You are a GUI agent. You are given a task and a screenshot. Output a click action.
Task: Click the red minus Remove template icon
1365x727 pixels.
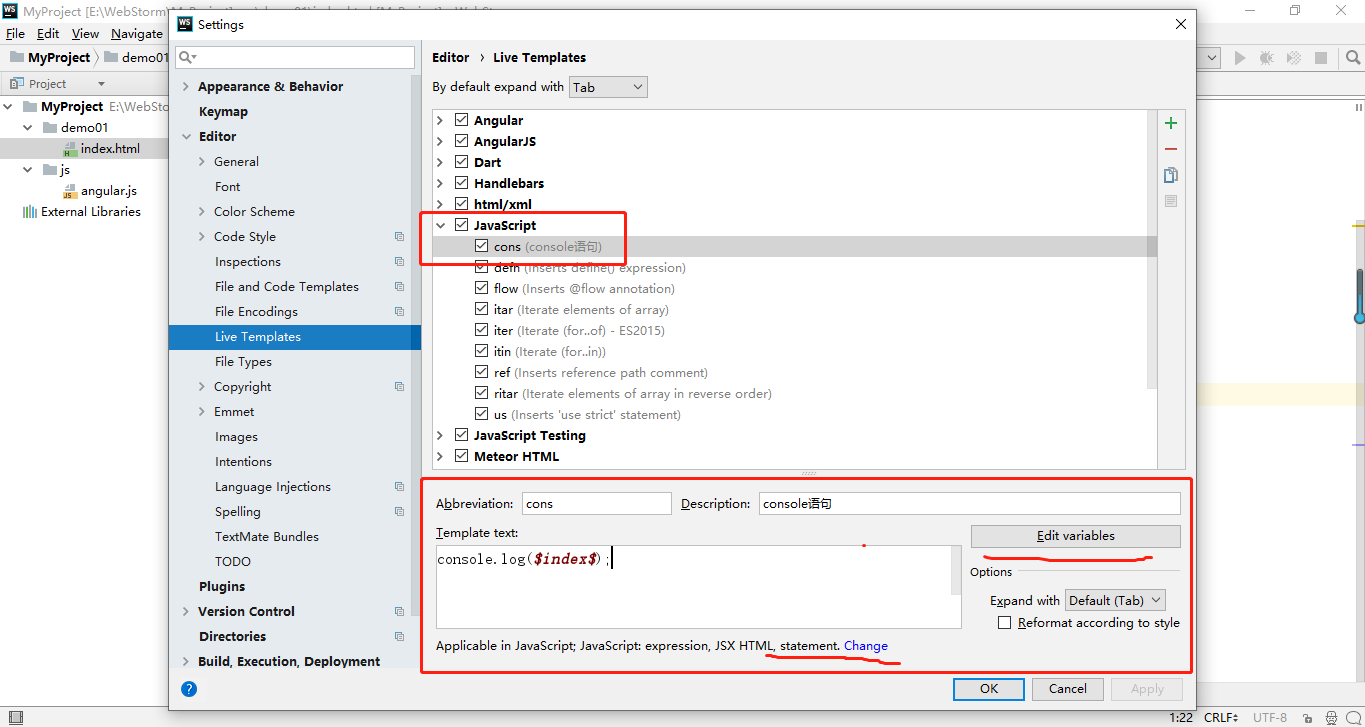[x=1171, y=149]
